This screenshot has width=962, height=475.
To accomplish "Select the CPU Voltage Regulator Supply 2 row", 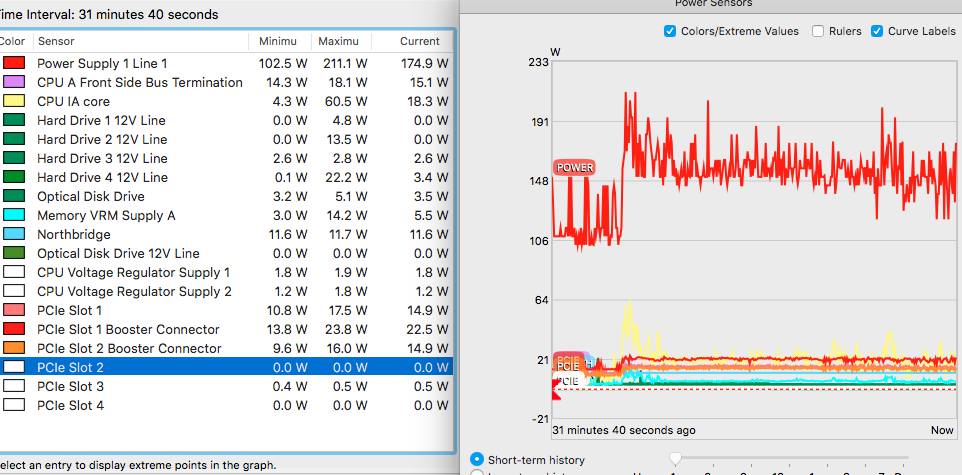I will pos(226,292).
